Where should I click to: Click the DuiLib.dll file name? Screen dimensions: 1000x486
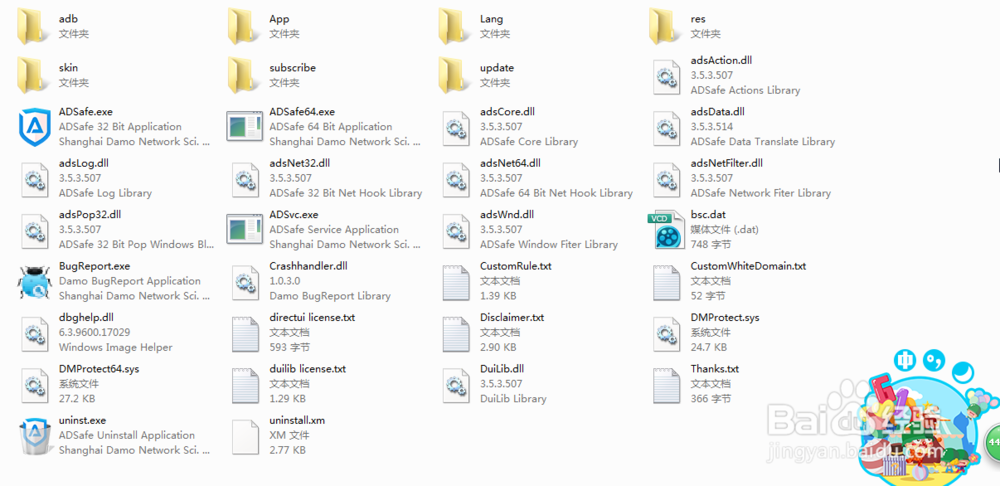tap(502, 369)
